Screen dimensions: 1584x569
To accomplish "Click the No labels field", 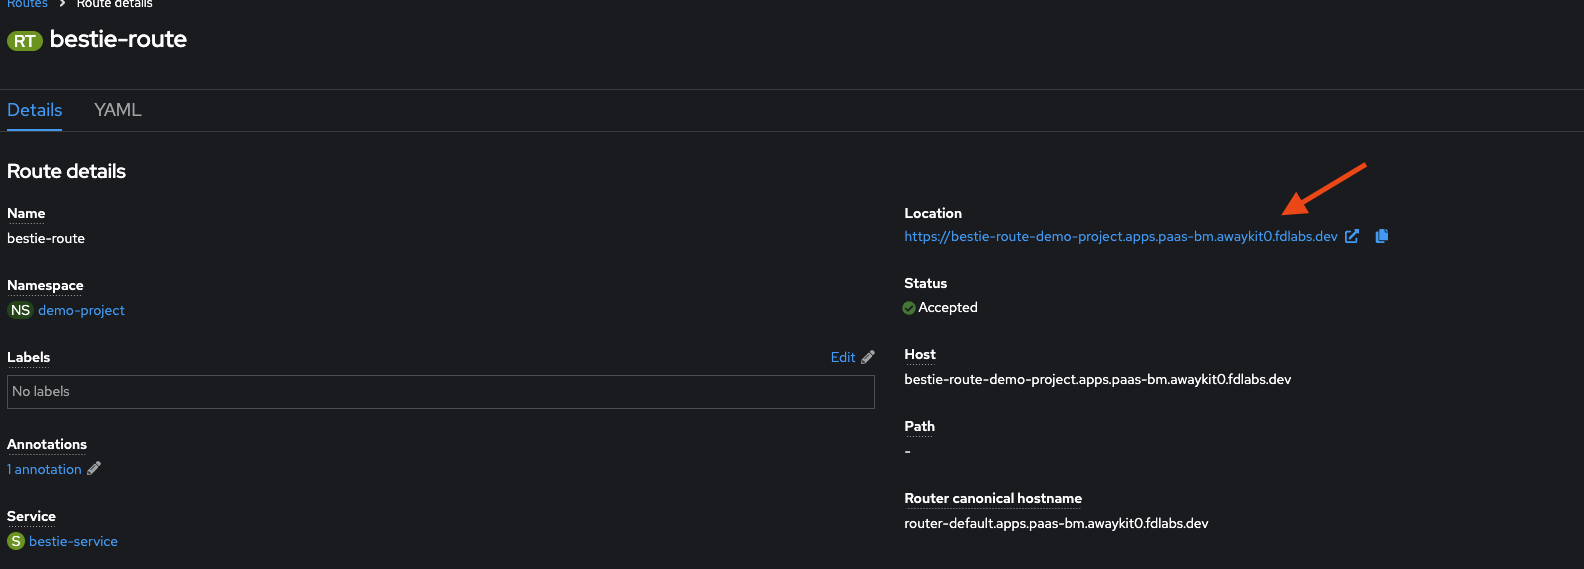I will (441, 392).
